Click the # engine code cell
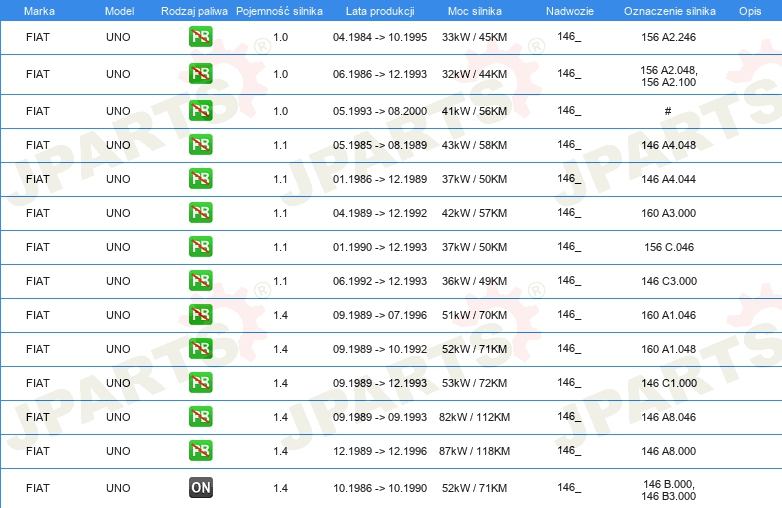This screenshot has width=782, height=508. 668,111
